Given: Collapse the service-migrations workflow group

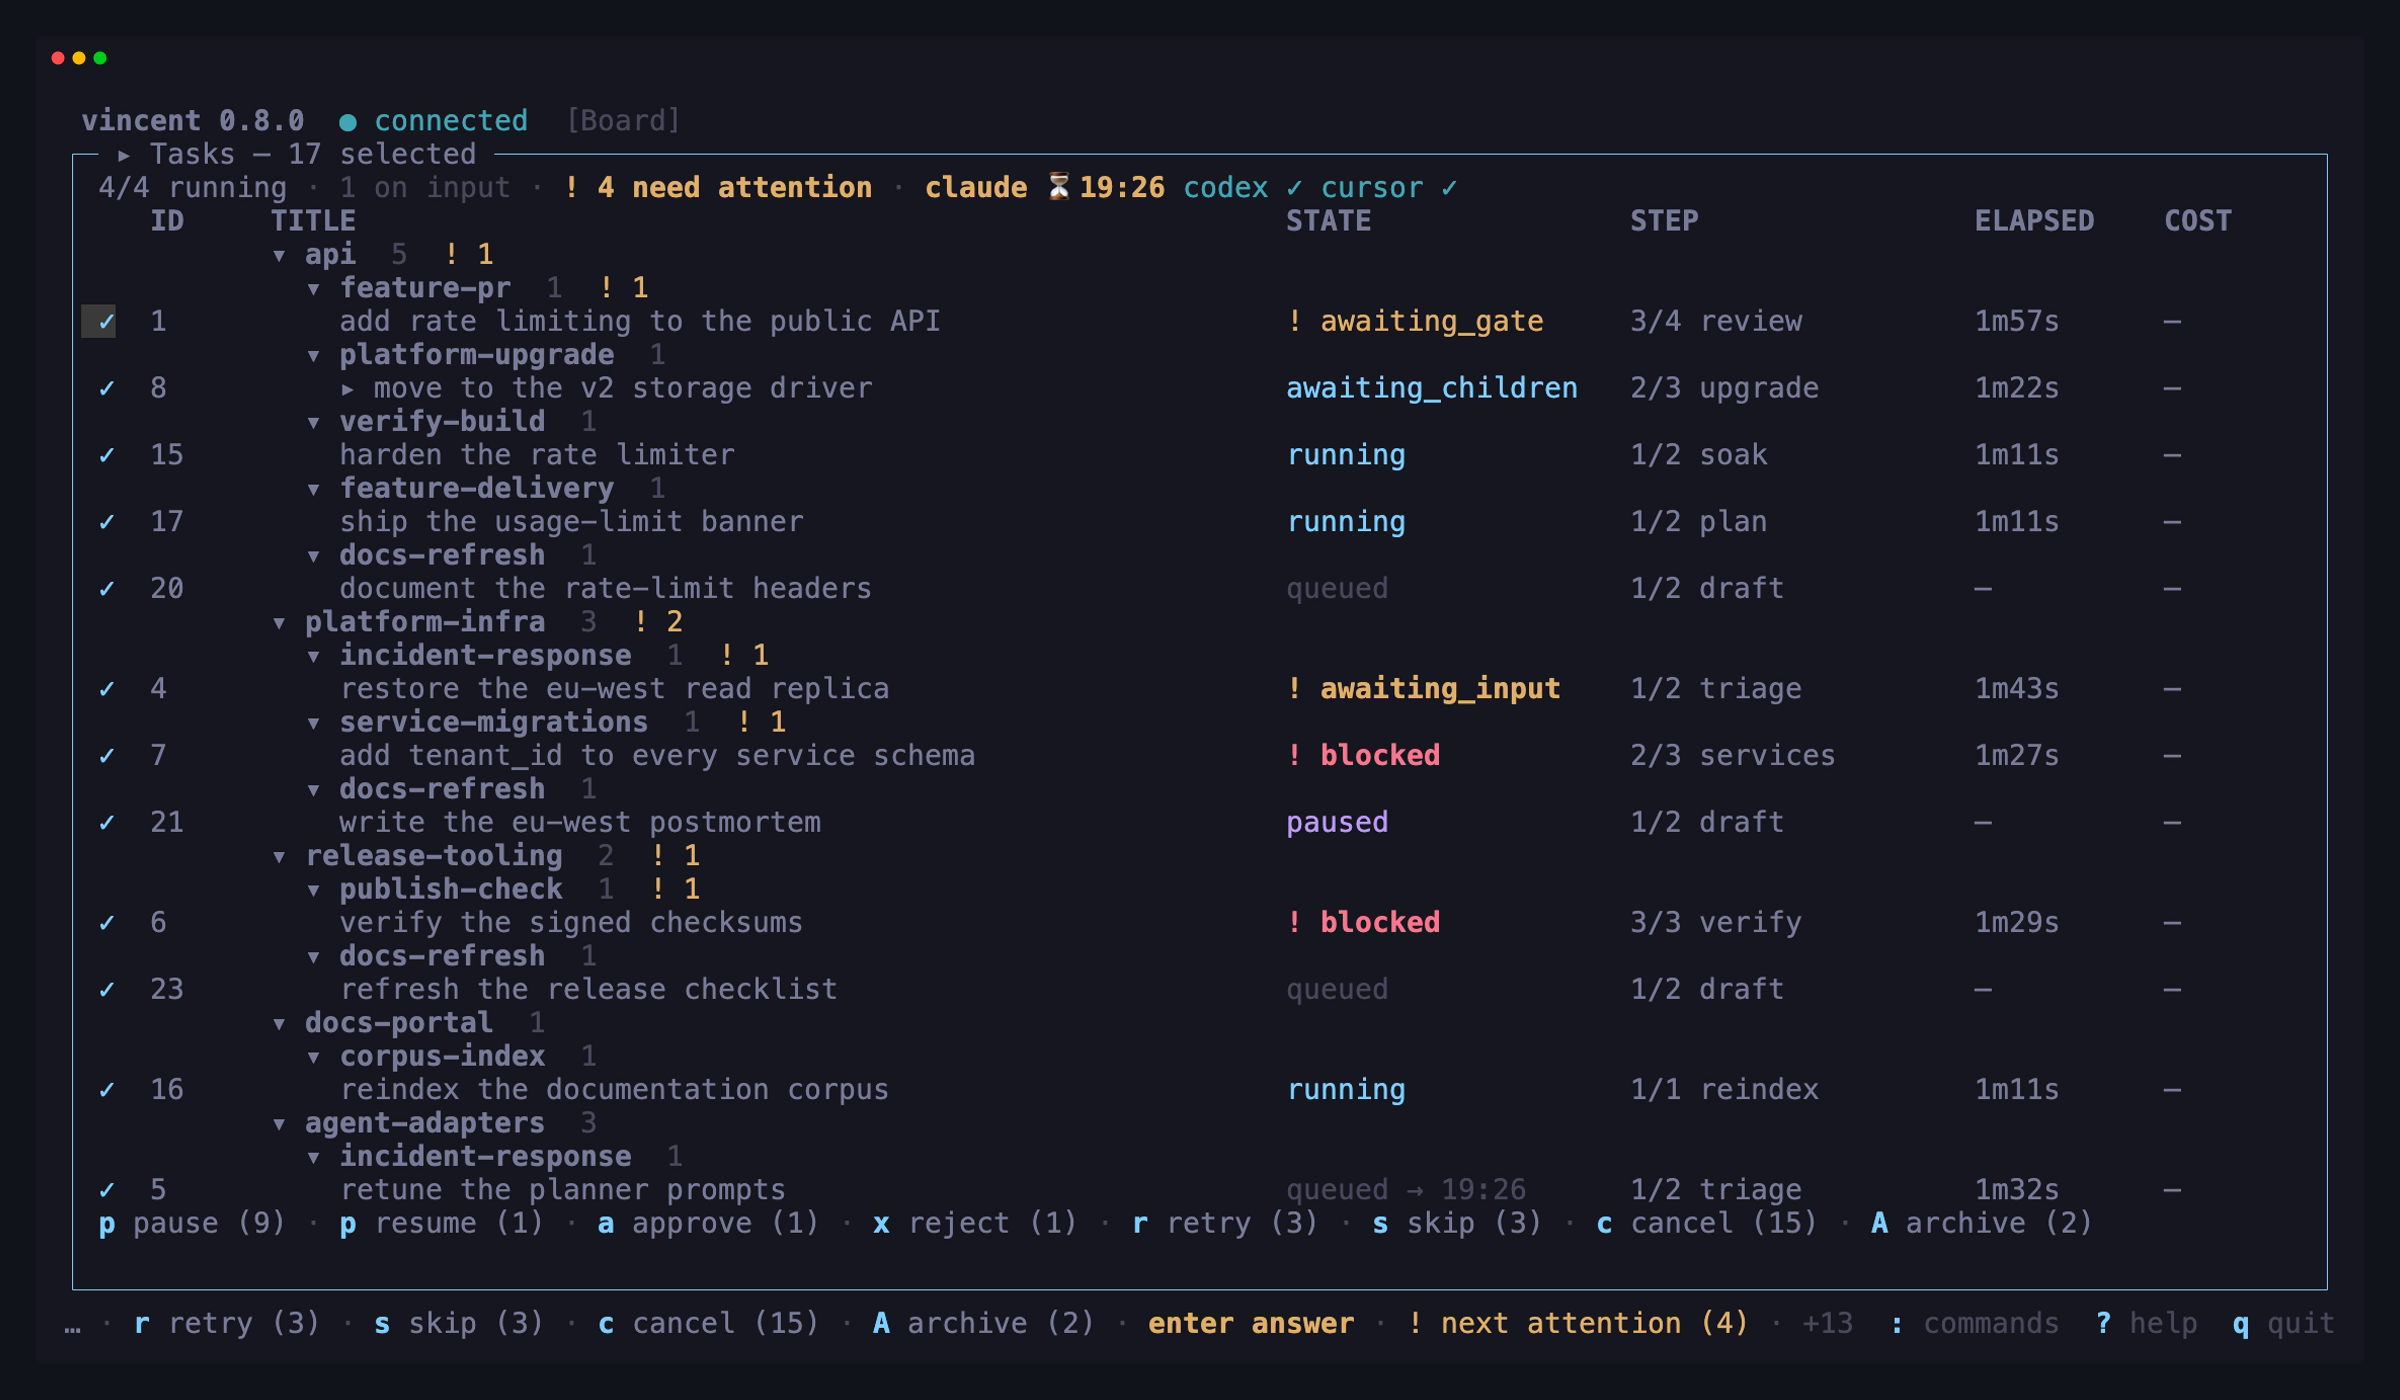Looking at the screenshot, I should click(x=314, y=723).
